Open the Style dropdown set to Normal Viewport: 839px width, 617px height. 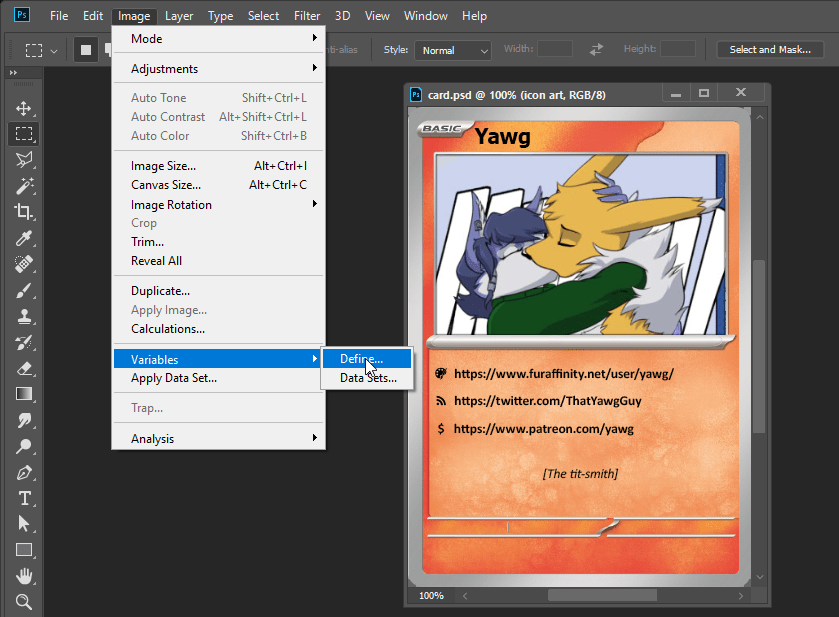pos(453,50)
